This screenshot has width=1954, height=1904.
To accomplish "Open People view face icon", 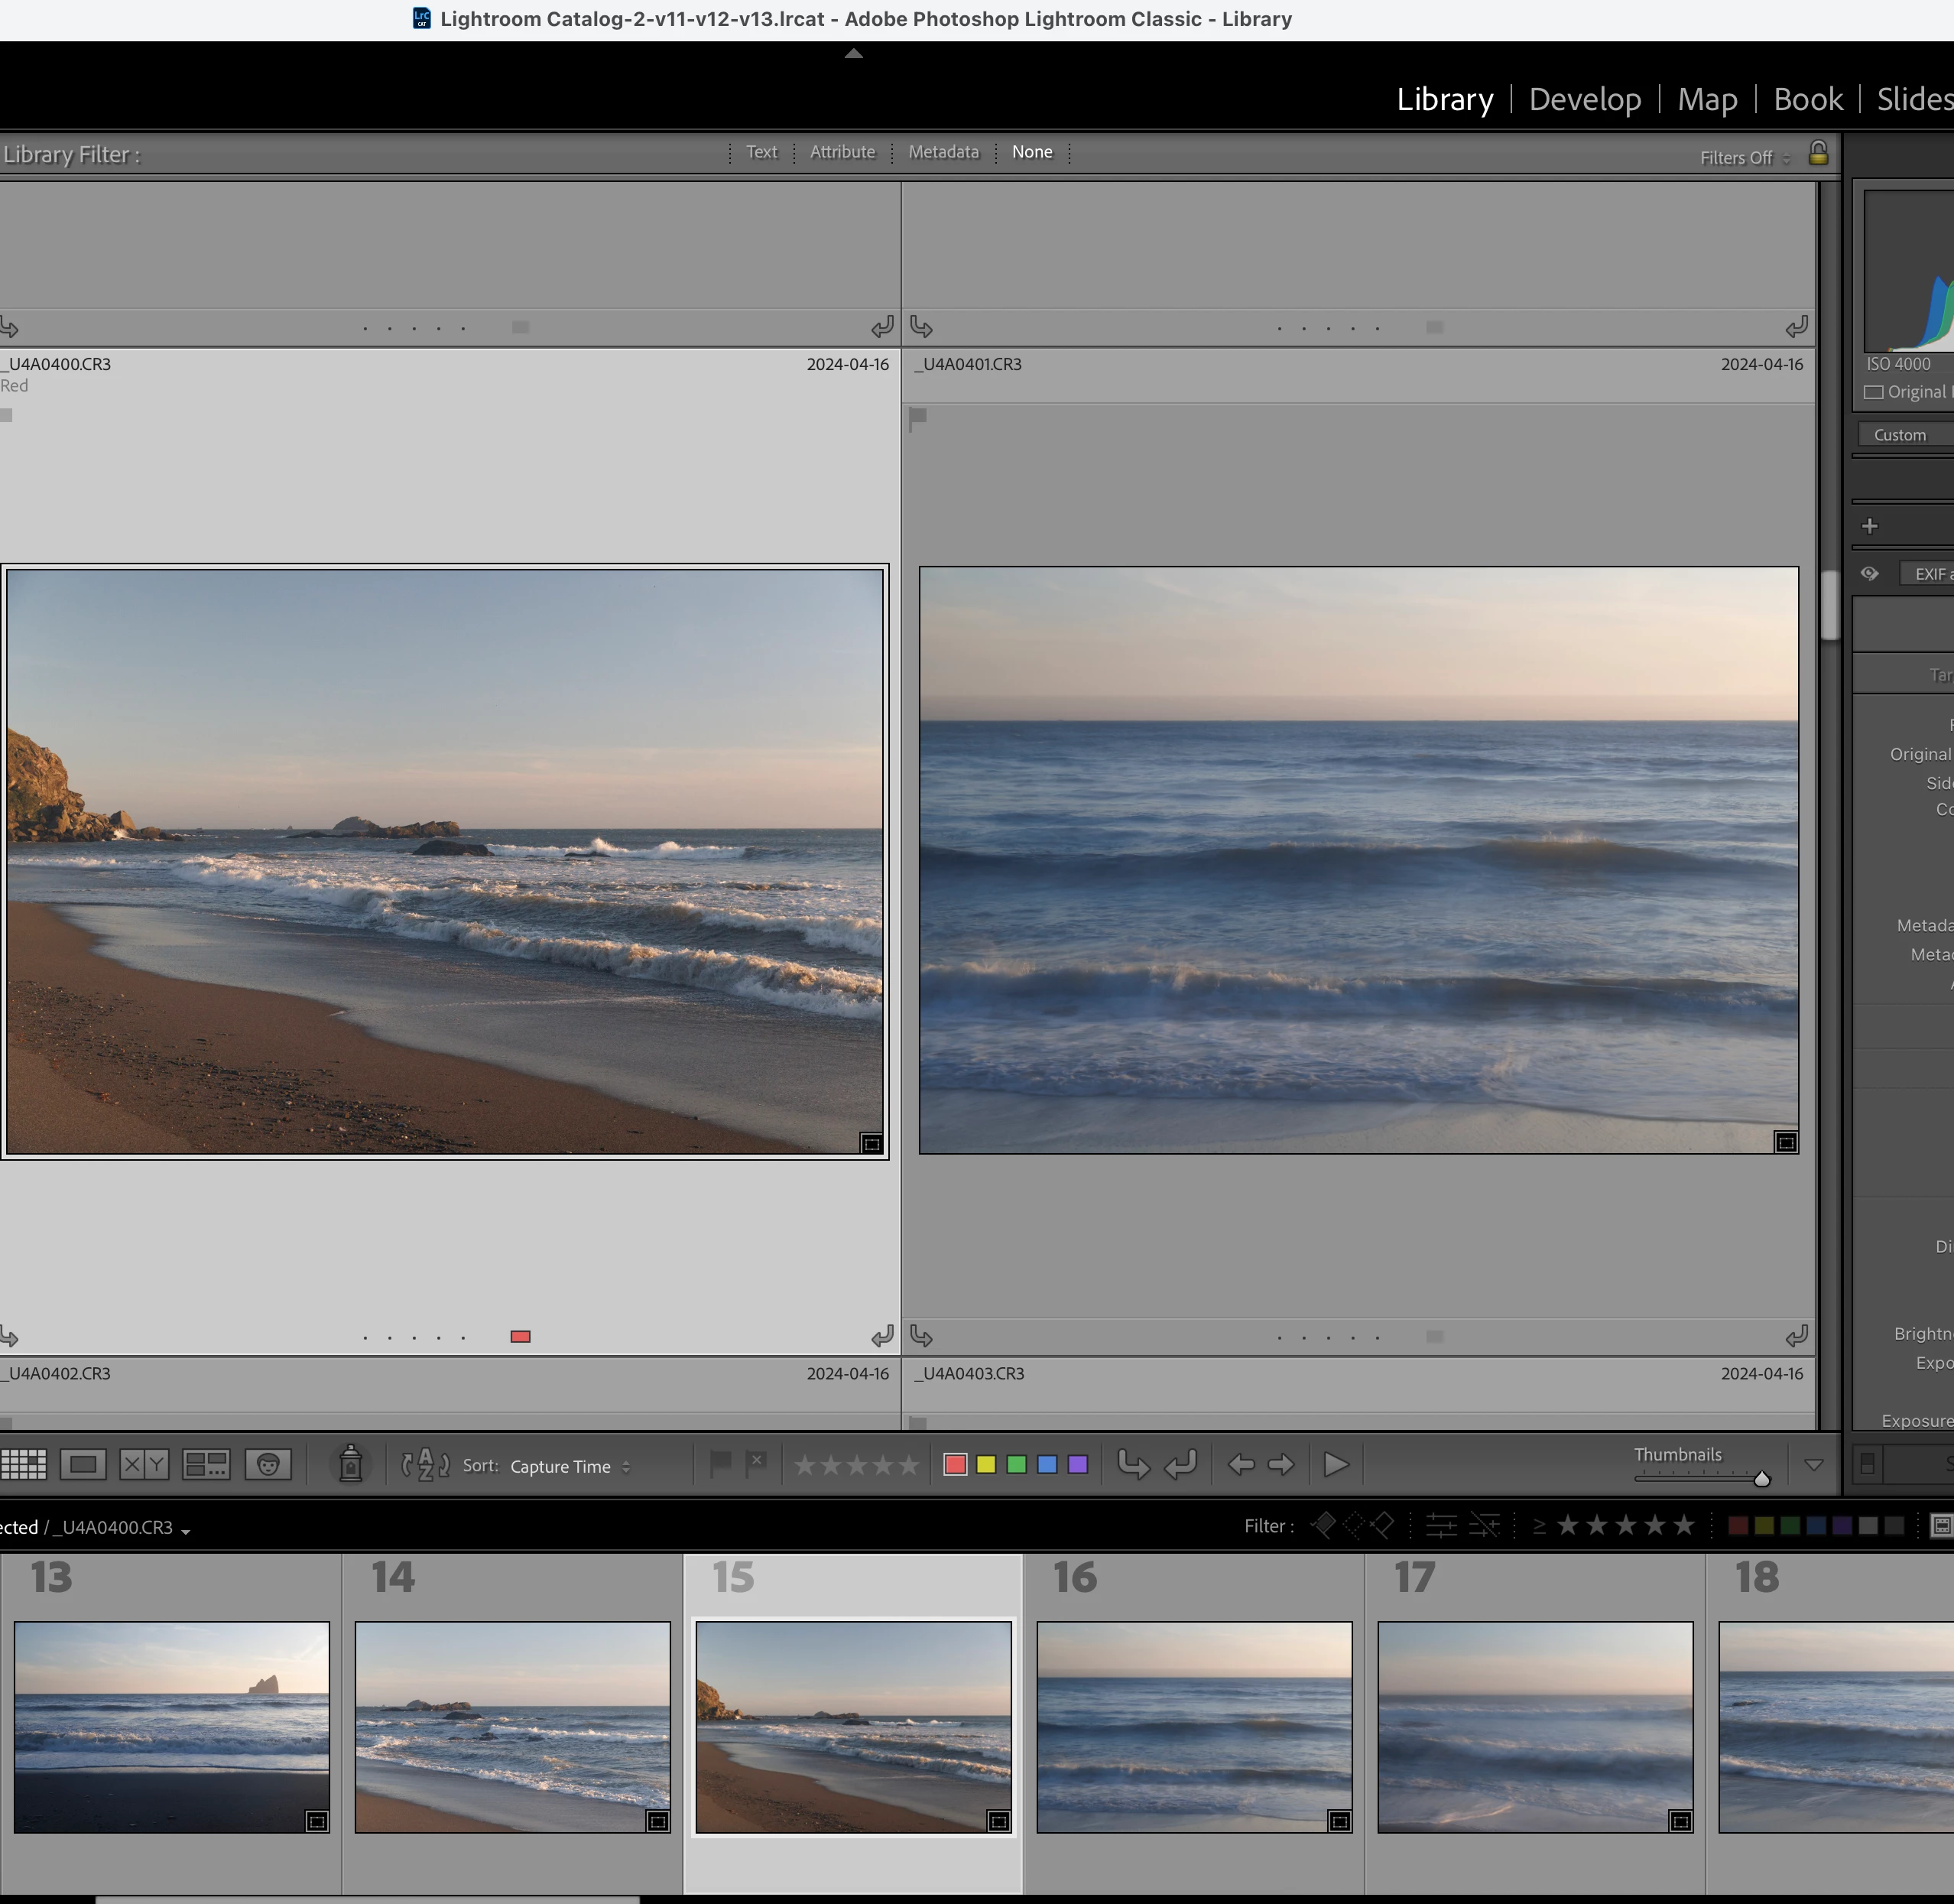I will click(268, 1465).
